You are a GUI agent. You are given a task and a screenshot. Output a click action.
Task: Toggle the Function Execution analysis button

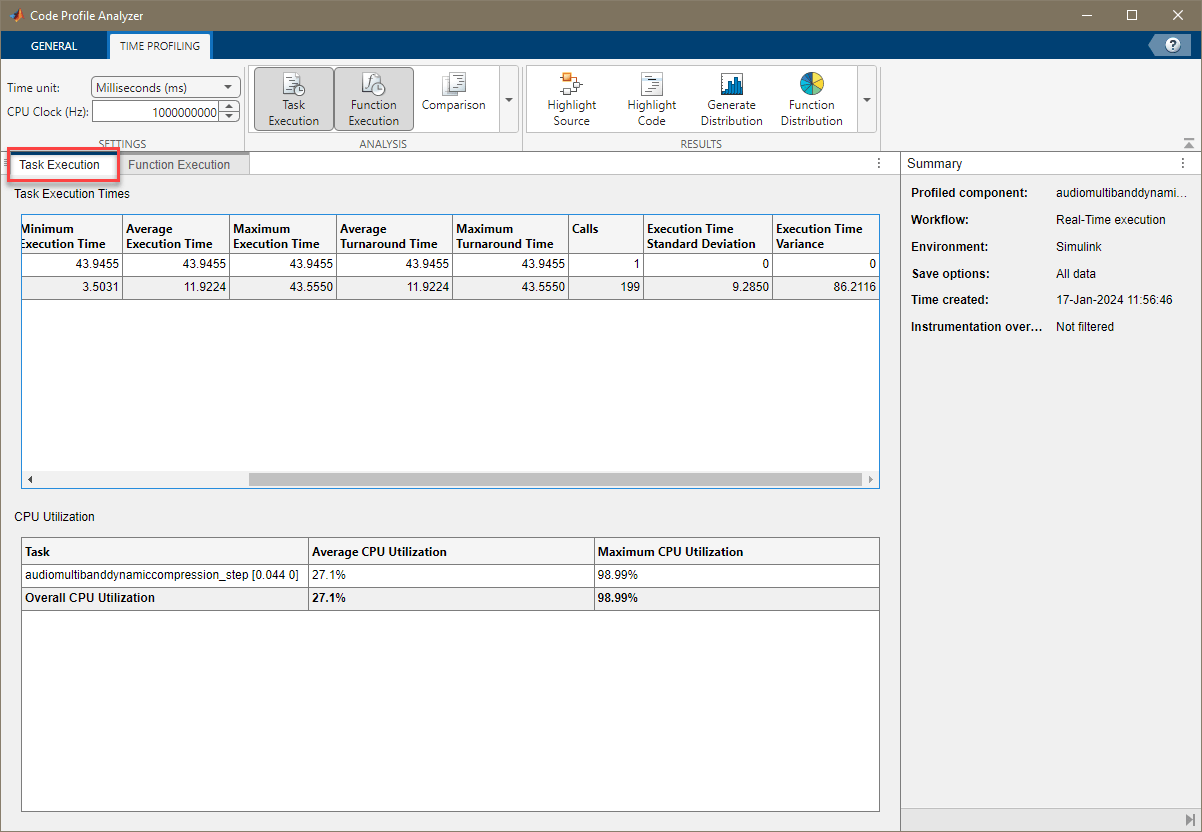[373, 100]
